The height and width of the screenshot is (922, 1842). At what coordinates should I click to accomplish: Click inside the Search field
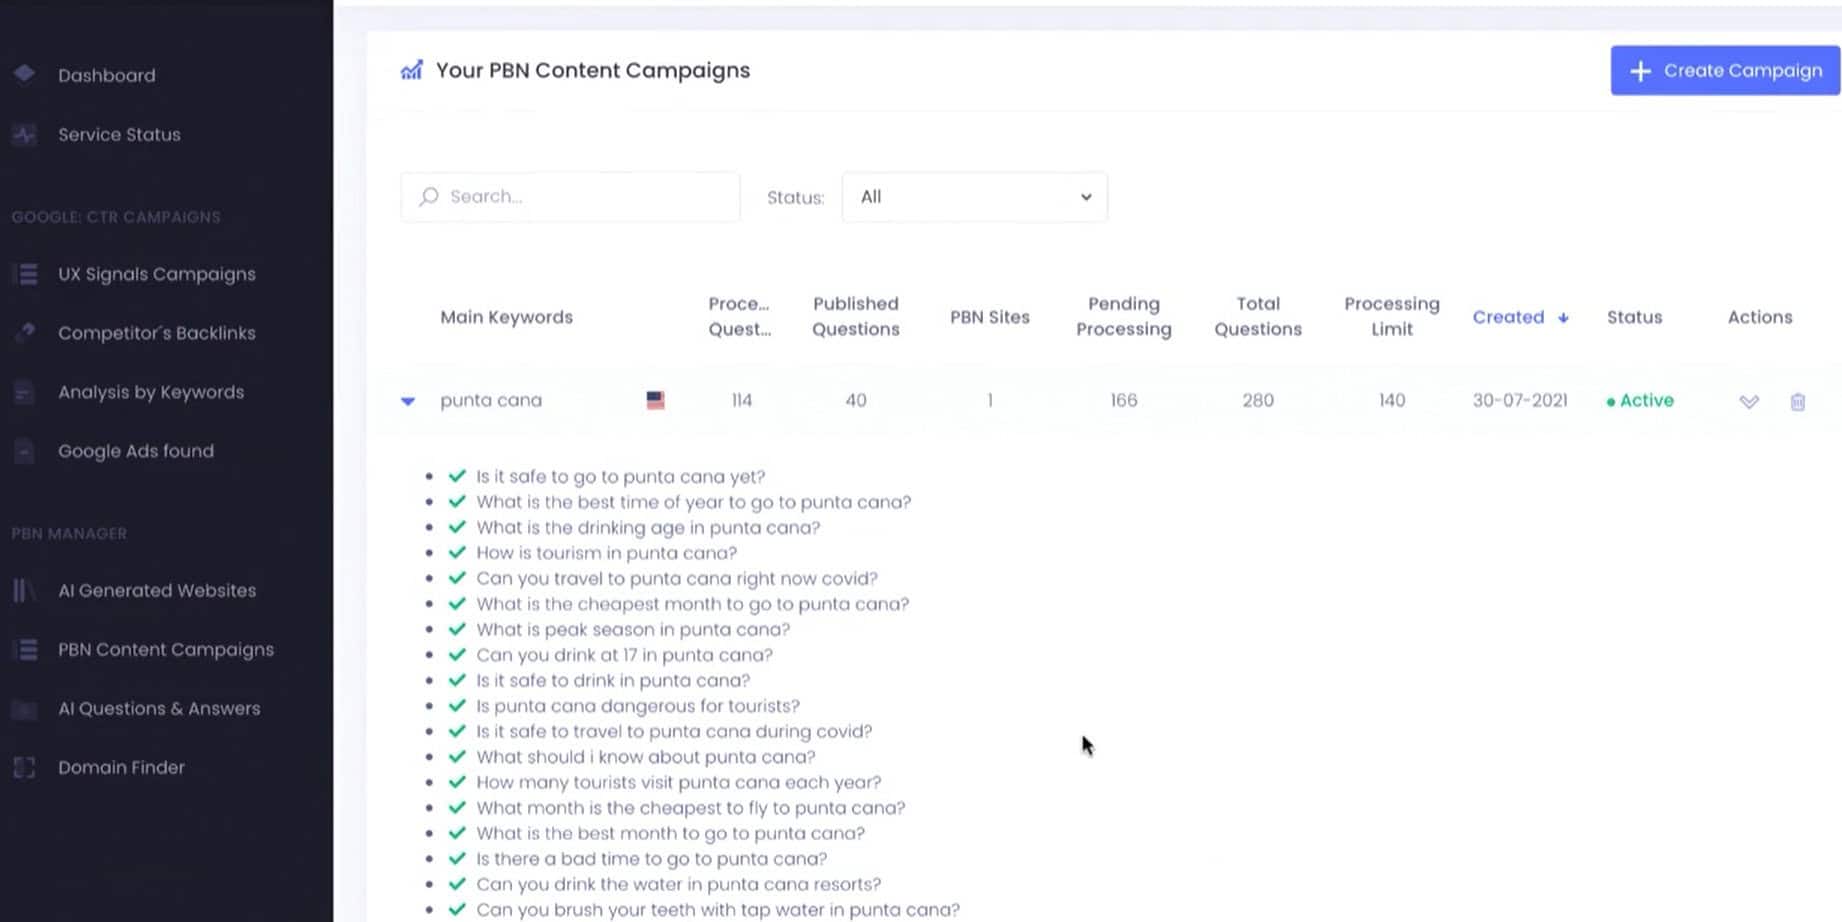click(x=570, y=196)
